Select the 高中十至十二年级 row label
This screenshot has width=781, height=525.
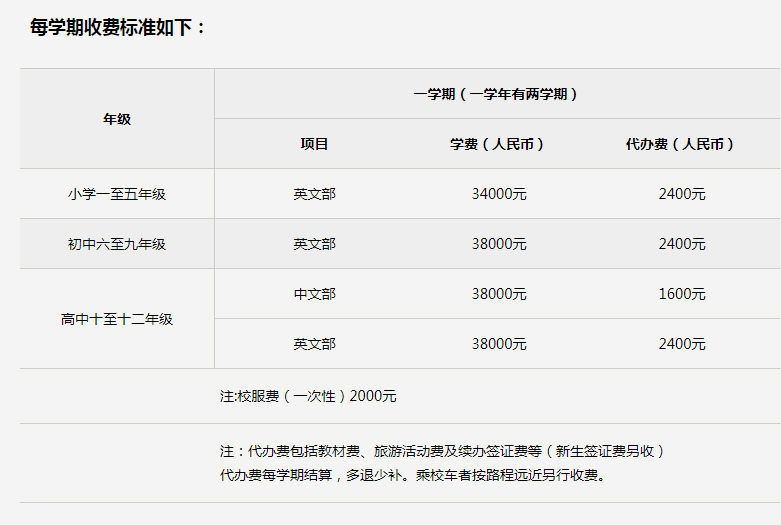117,319
